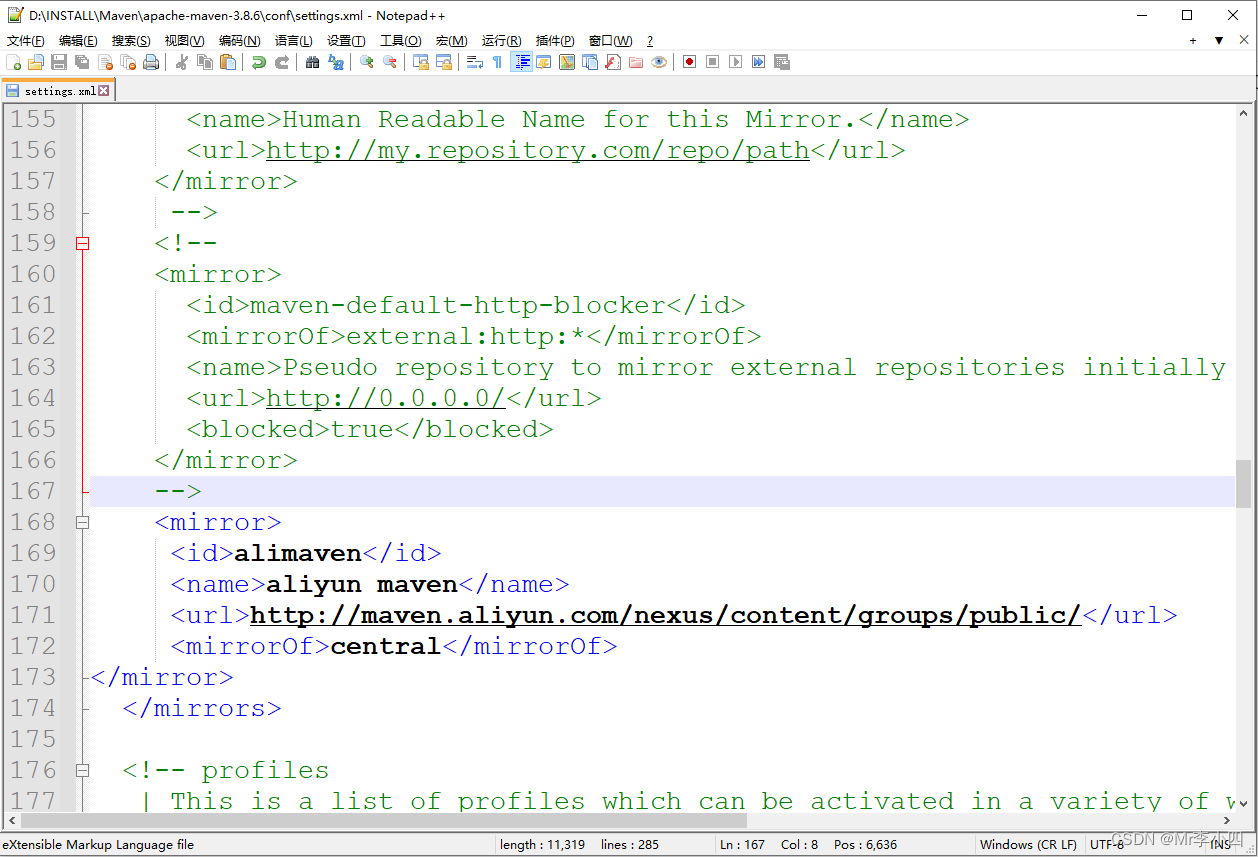1258x857 pixels.
Task: Start recording a macro
Action: pos(689,62)
